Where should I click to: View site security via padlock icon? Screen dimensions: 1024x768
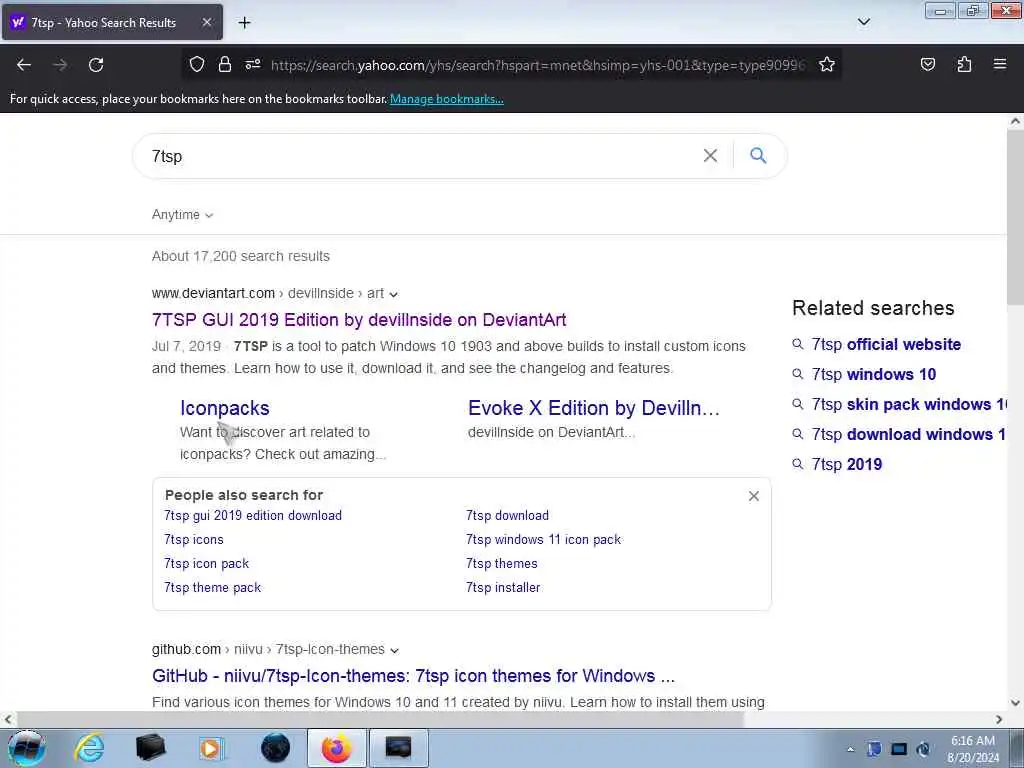click(x=225, y=64)
